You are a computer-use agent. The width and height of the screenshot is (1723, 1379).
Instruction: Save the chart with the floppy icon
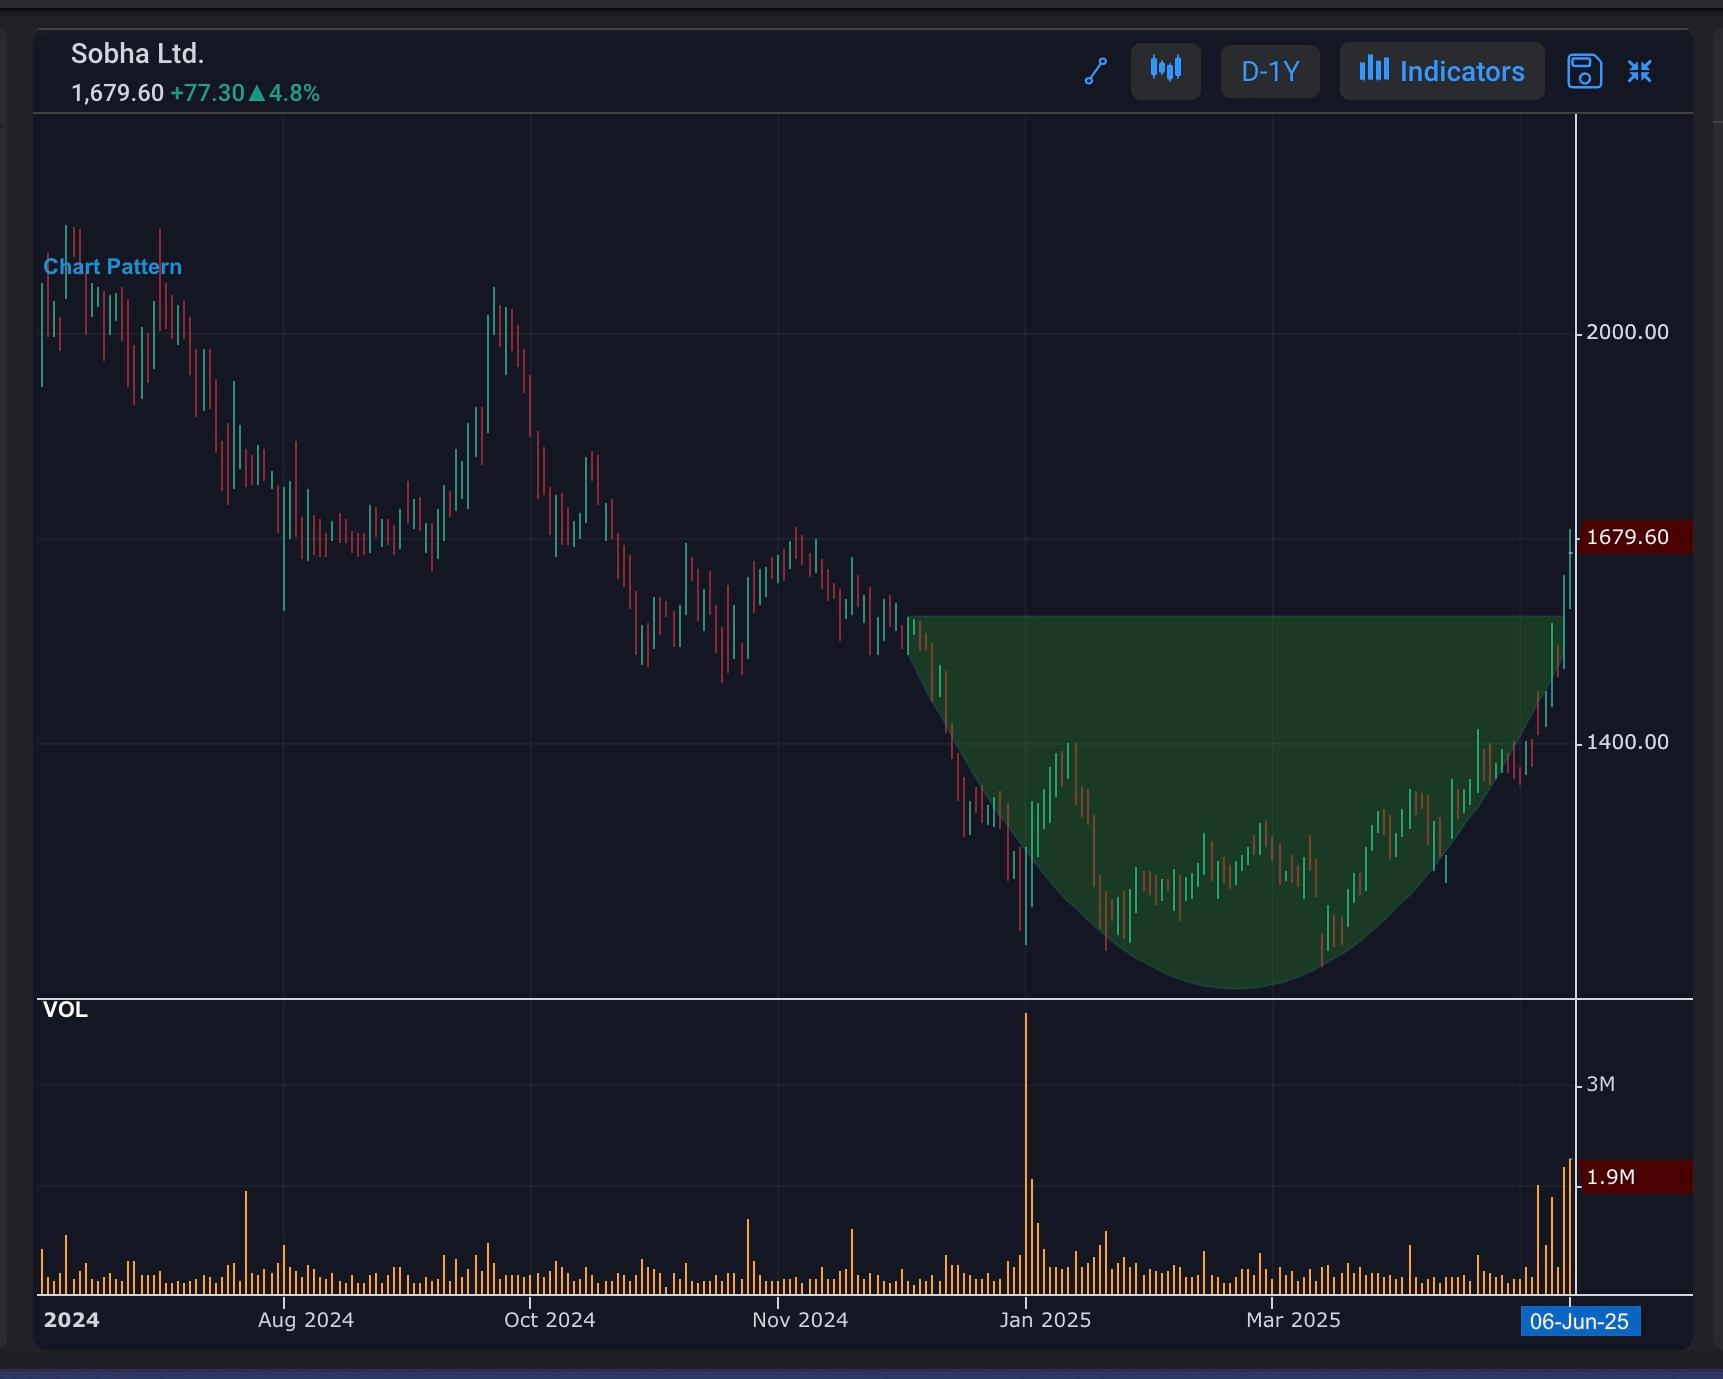tap(1585, 71)
